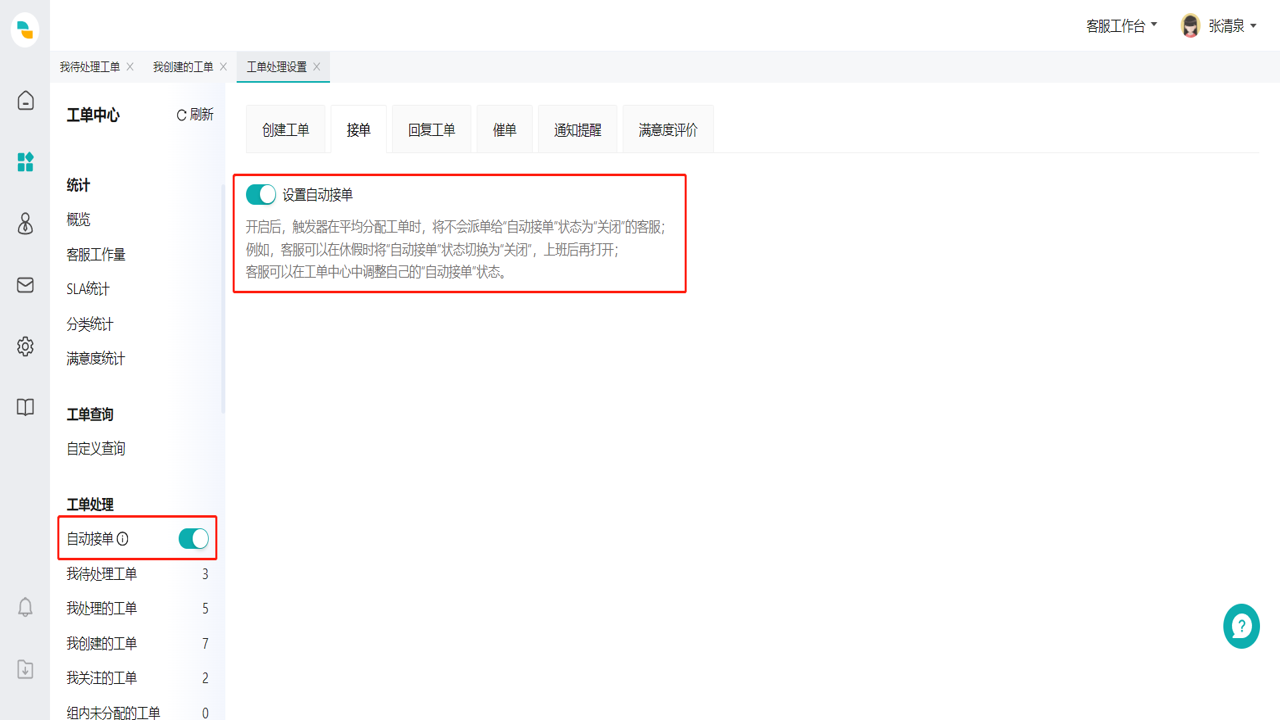1280x720 pixels.
Task: Open the settings gear icon
Action: tap(26, 346)
